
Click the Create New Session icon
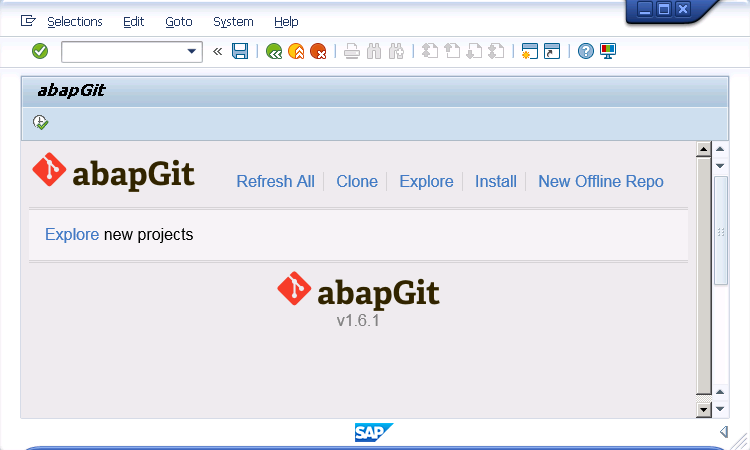529,51
